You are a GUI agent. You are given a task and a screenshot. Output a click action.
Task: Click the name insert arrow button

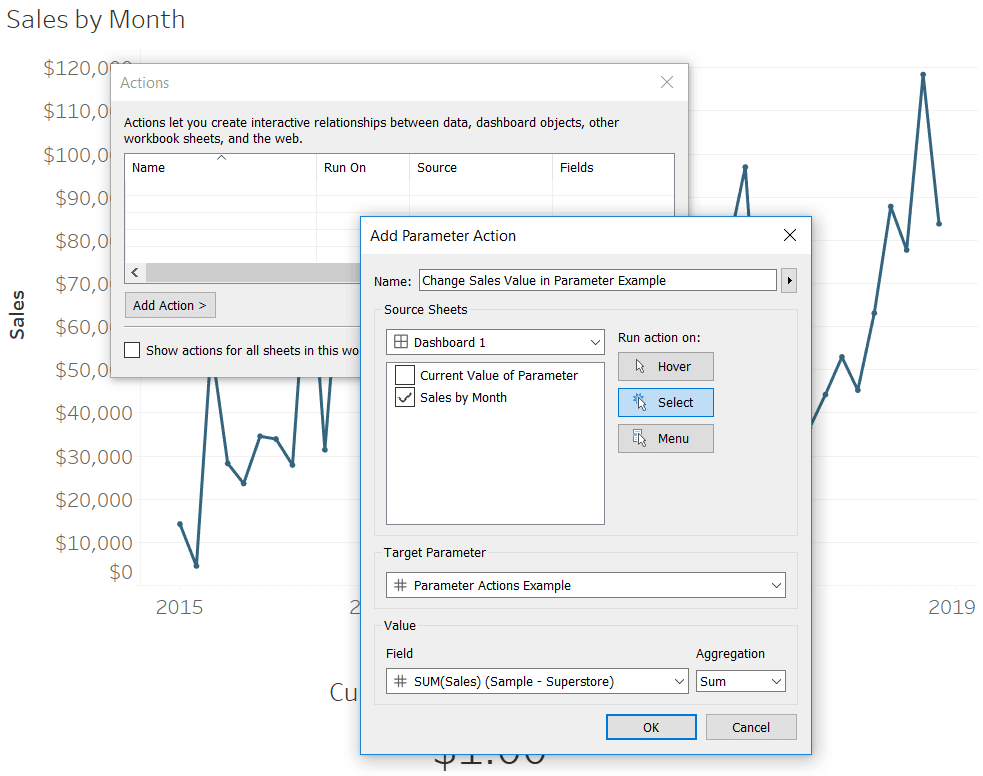pyautogui.click(x=789, y=280)
